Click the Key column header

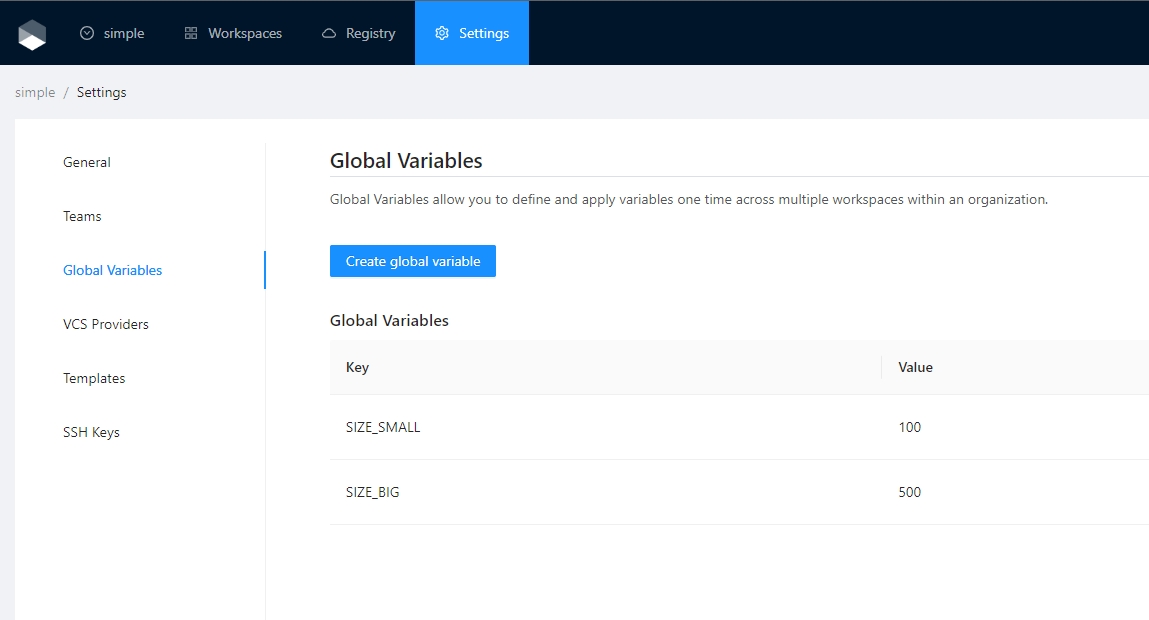tap(357, 367)
